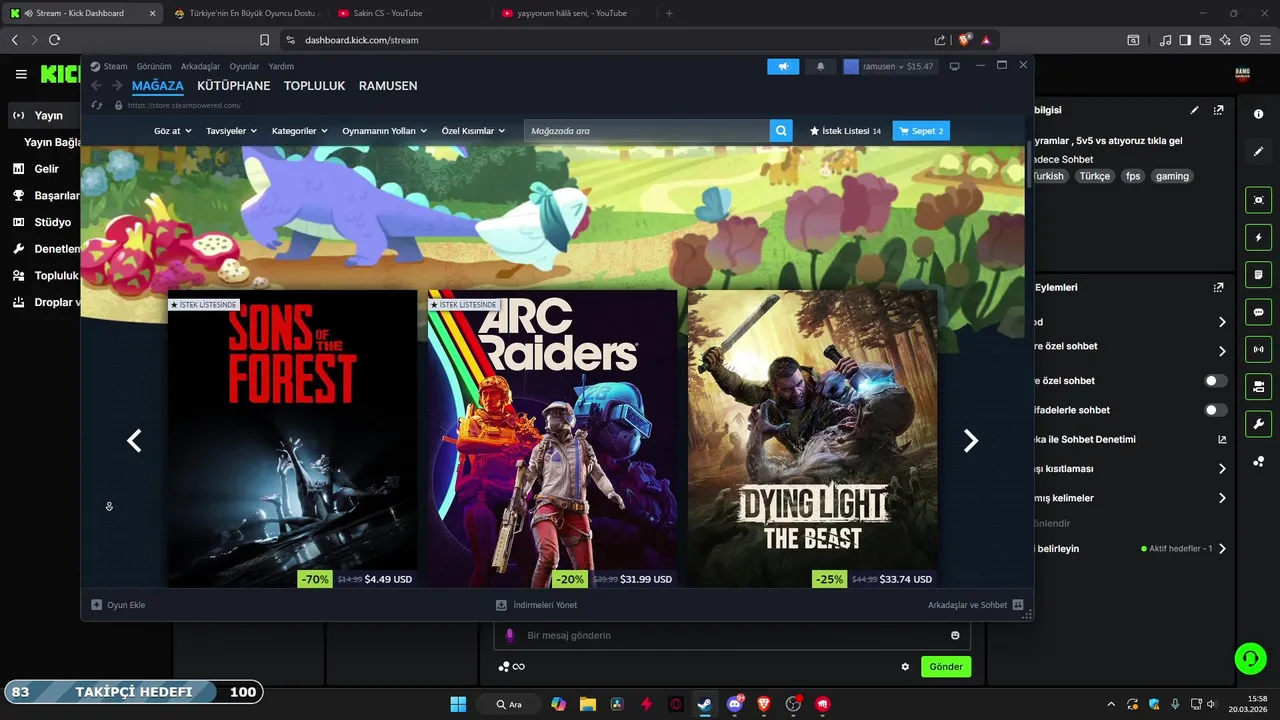
Task: Click the broadcast signal icon in Kick sidebar
Action: pyautogui.click(x=1258, y=349)
